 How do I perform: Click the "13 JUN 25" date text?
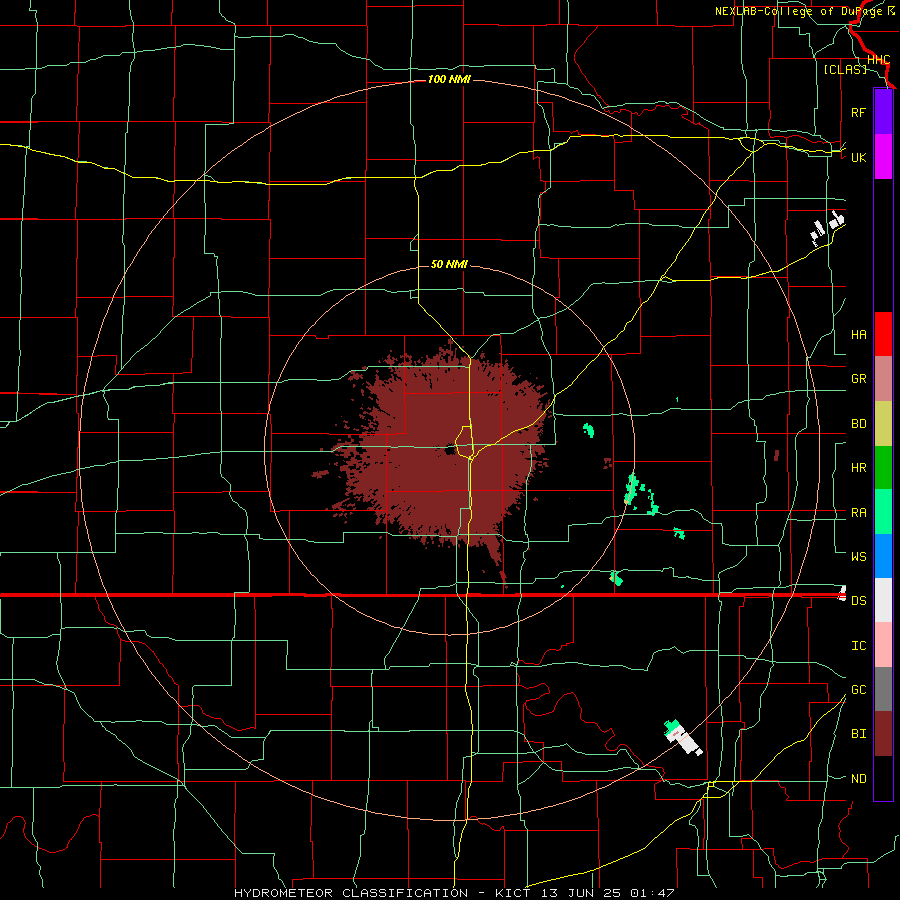[x=581, y=893]
